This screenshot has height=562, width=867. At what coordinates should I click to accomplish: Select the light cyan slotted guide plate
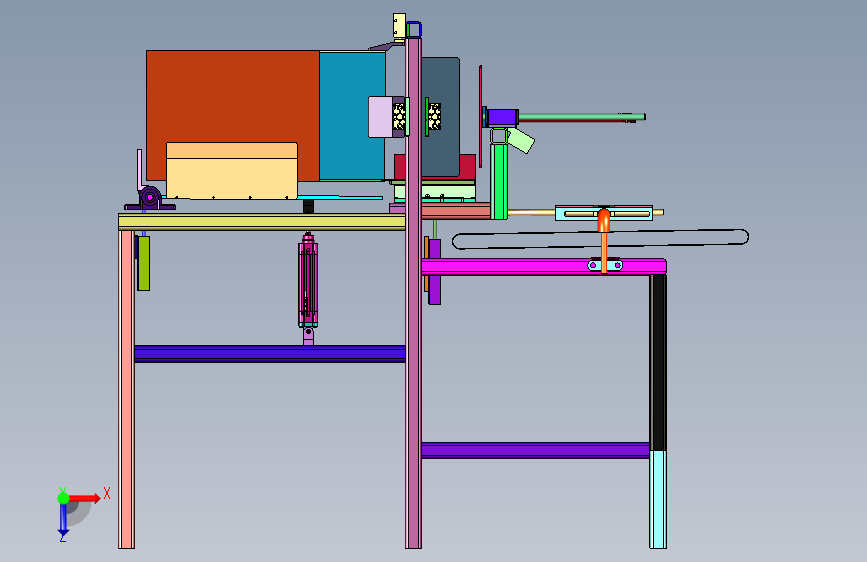[x=604, y=213]
